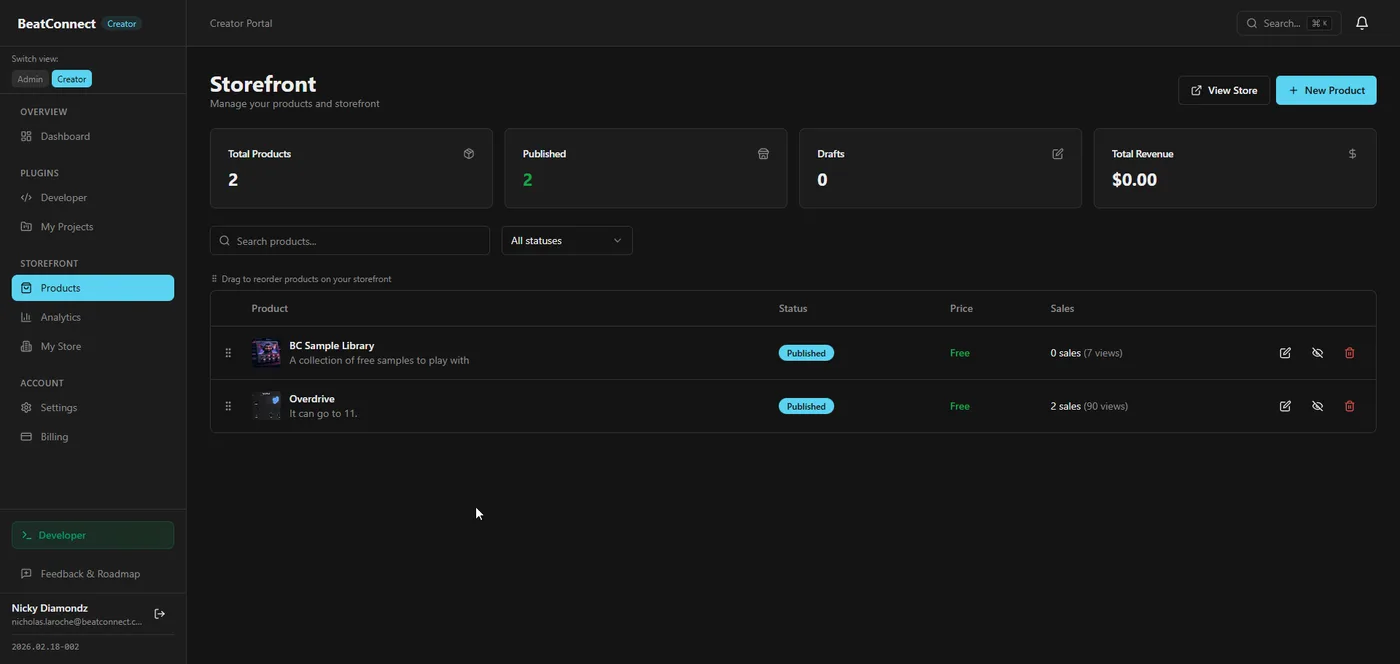Unpublish BC Sample Library via its eye-slash toggle
Screen dimensions: 1400x664
1316,352
